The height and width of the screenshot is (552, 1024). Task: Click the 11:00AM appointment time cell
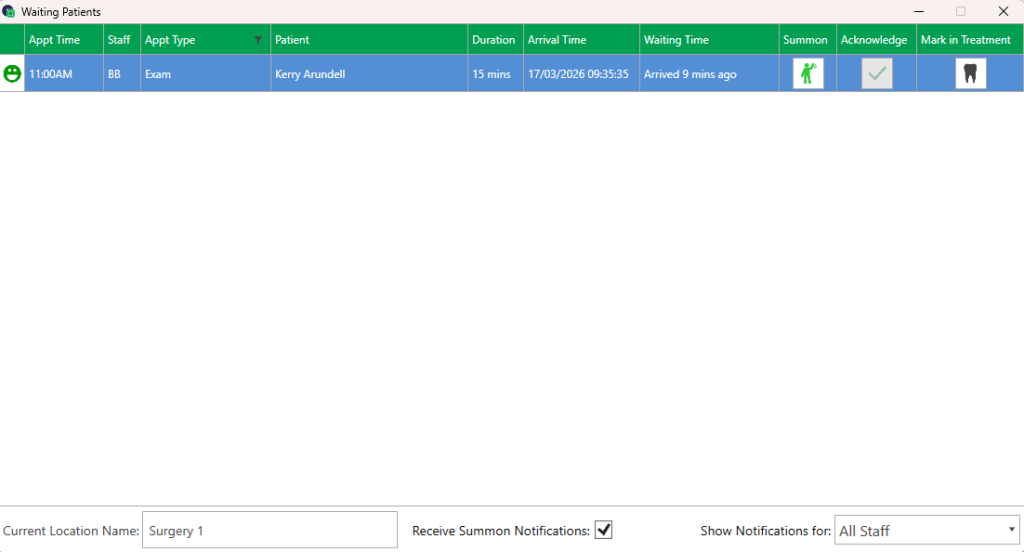(x=51, y=75)
